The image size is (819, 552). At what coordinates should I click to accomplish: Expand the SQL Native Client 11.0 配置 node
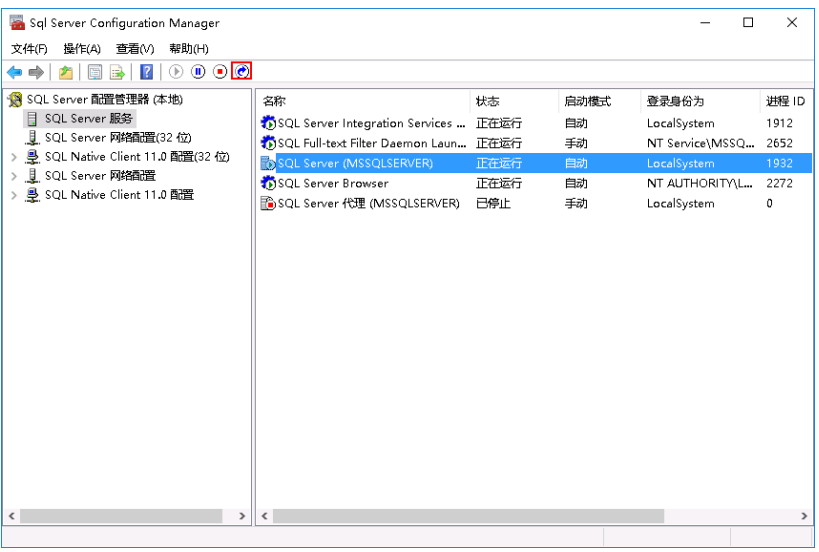coord(14,195)
